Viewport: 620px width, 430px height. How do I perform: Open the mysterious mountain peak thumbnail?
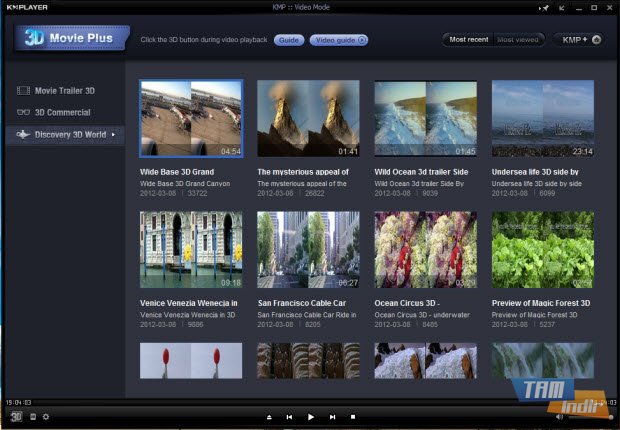click(308, 118)
